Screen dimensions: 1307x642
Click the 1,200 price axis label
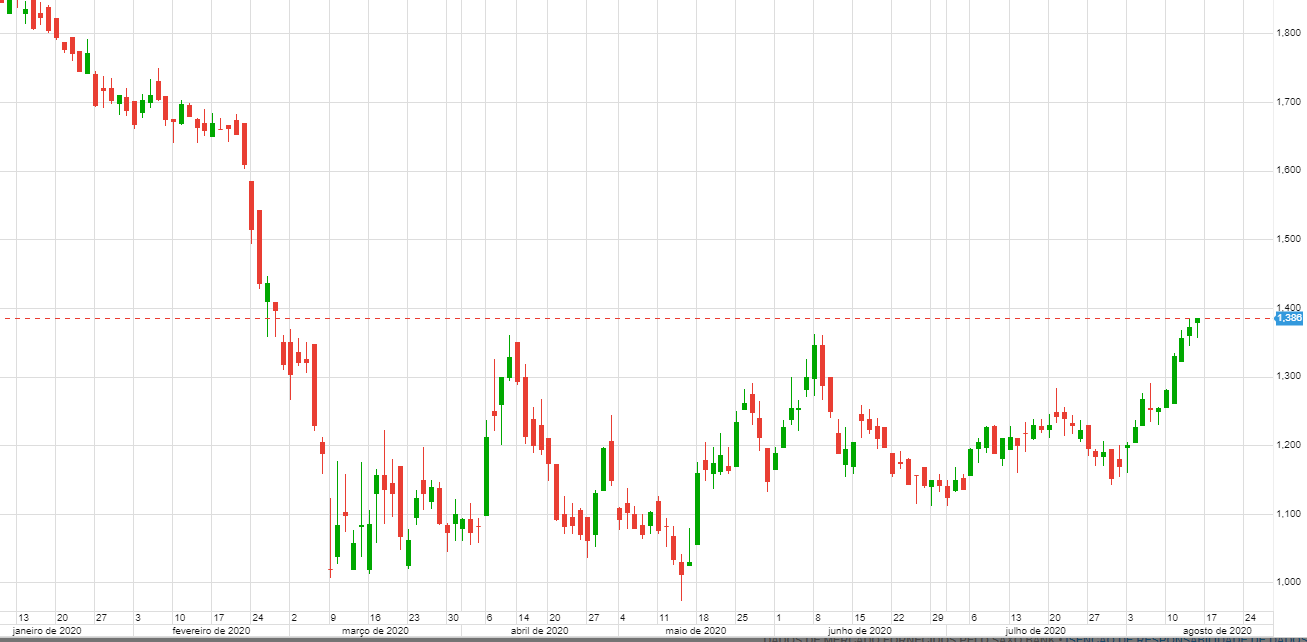point(1288,445)
